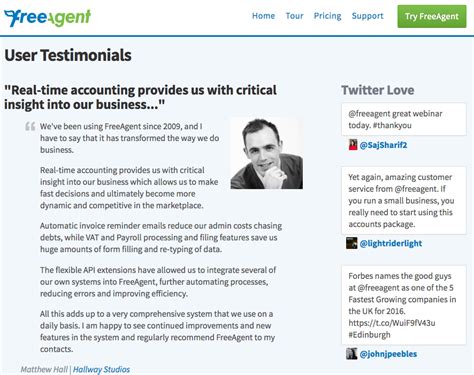Click the 'great webinar today' tweet box
This screenshot has height=375, width=474.
(404, 119)
